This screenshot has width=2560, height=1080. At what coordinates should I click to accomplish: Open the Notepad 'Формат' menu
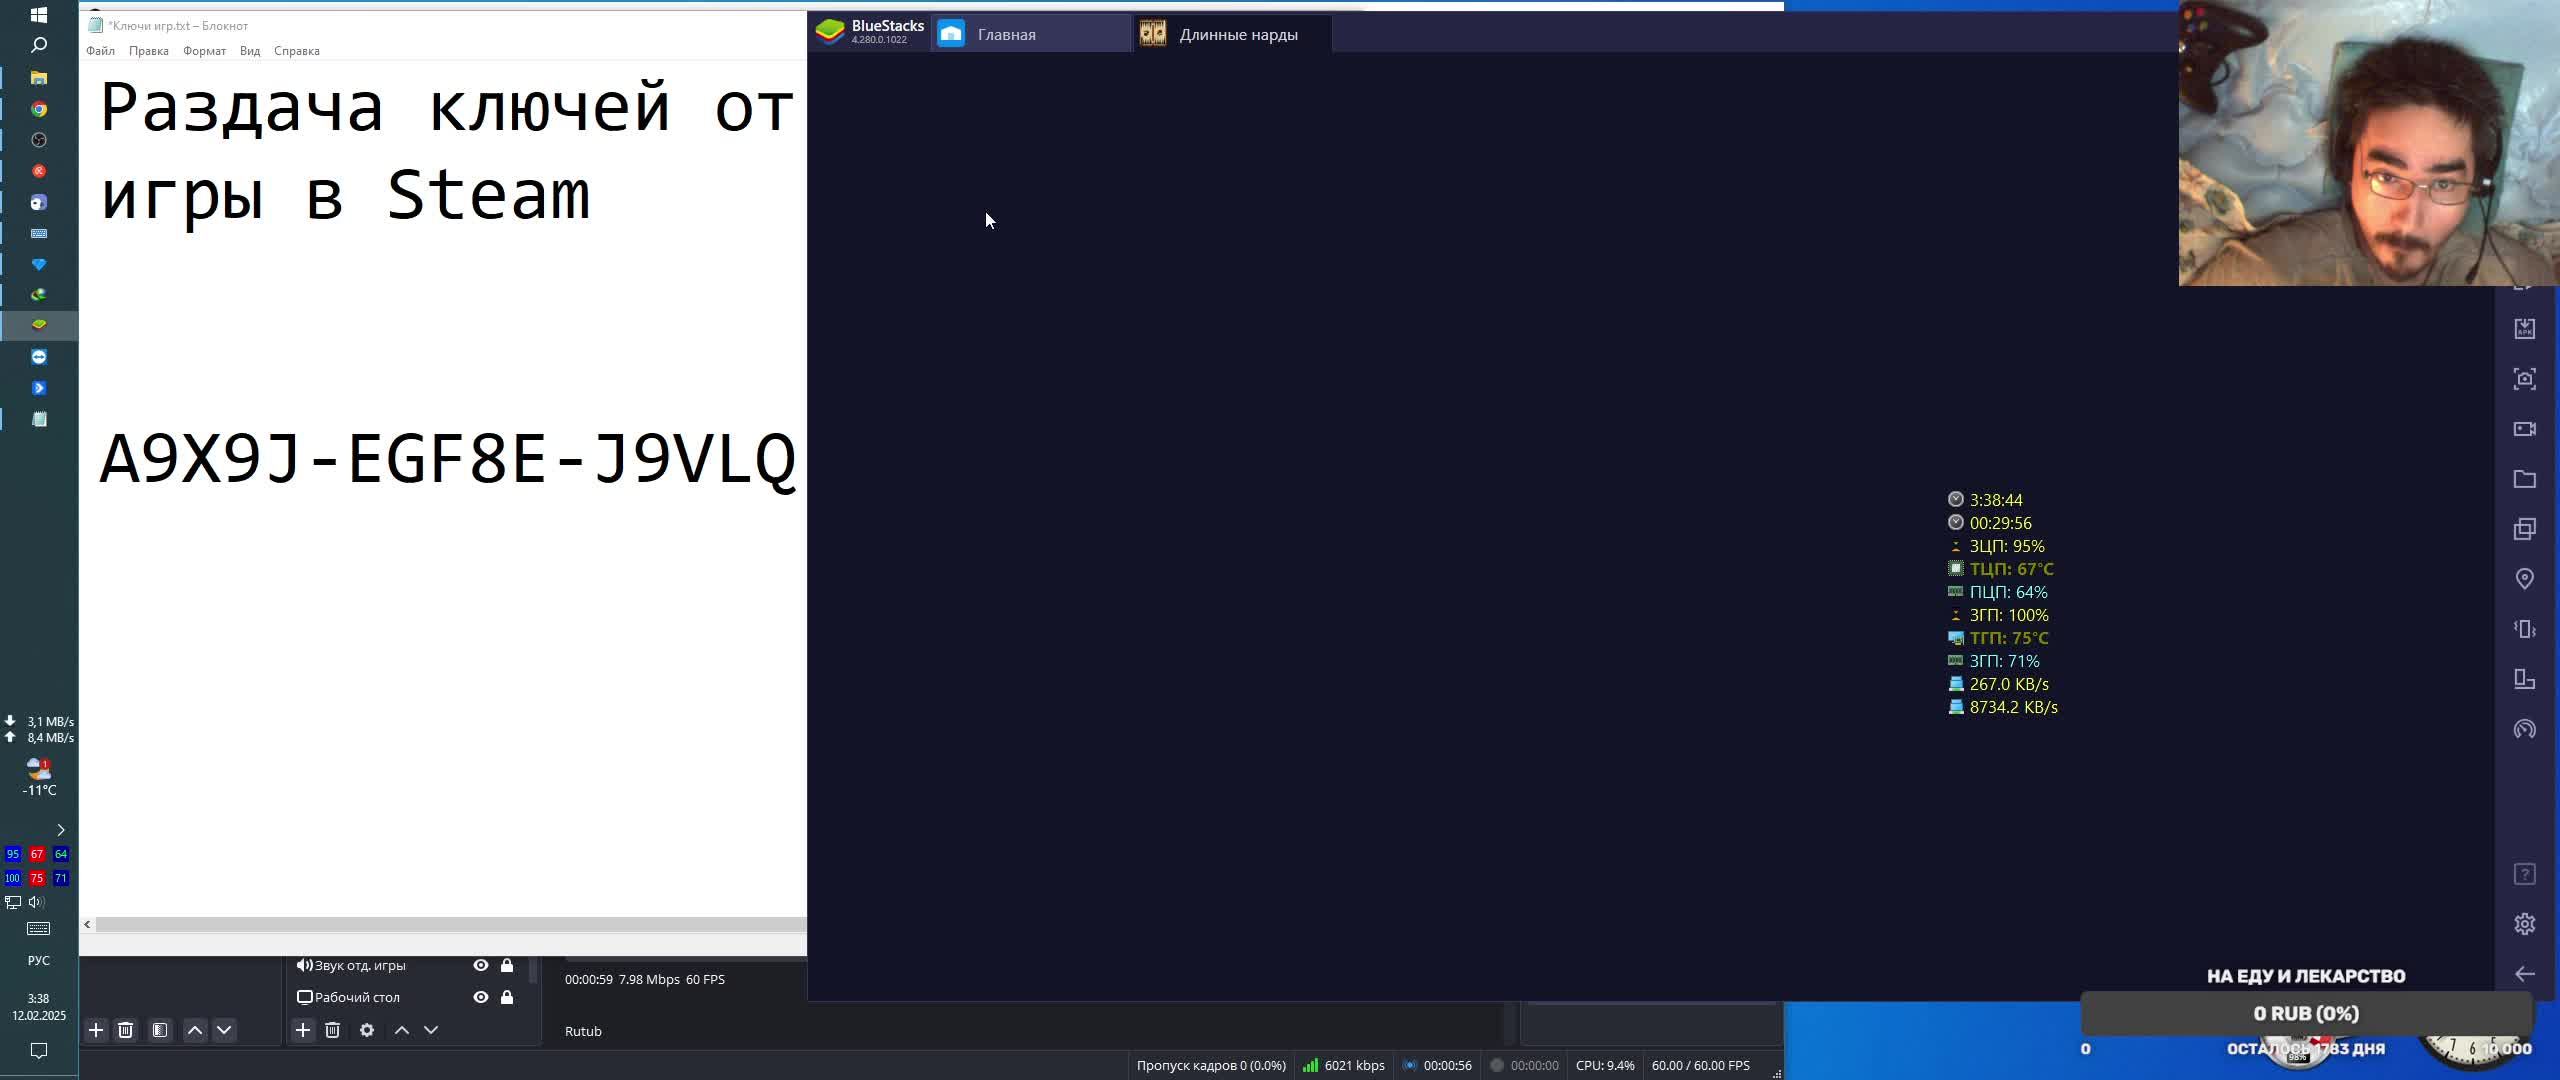coord(204,51)
